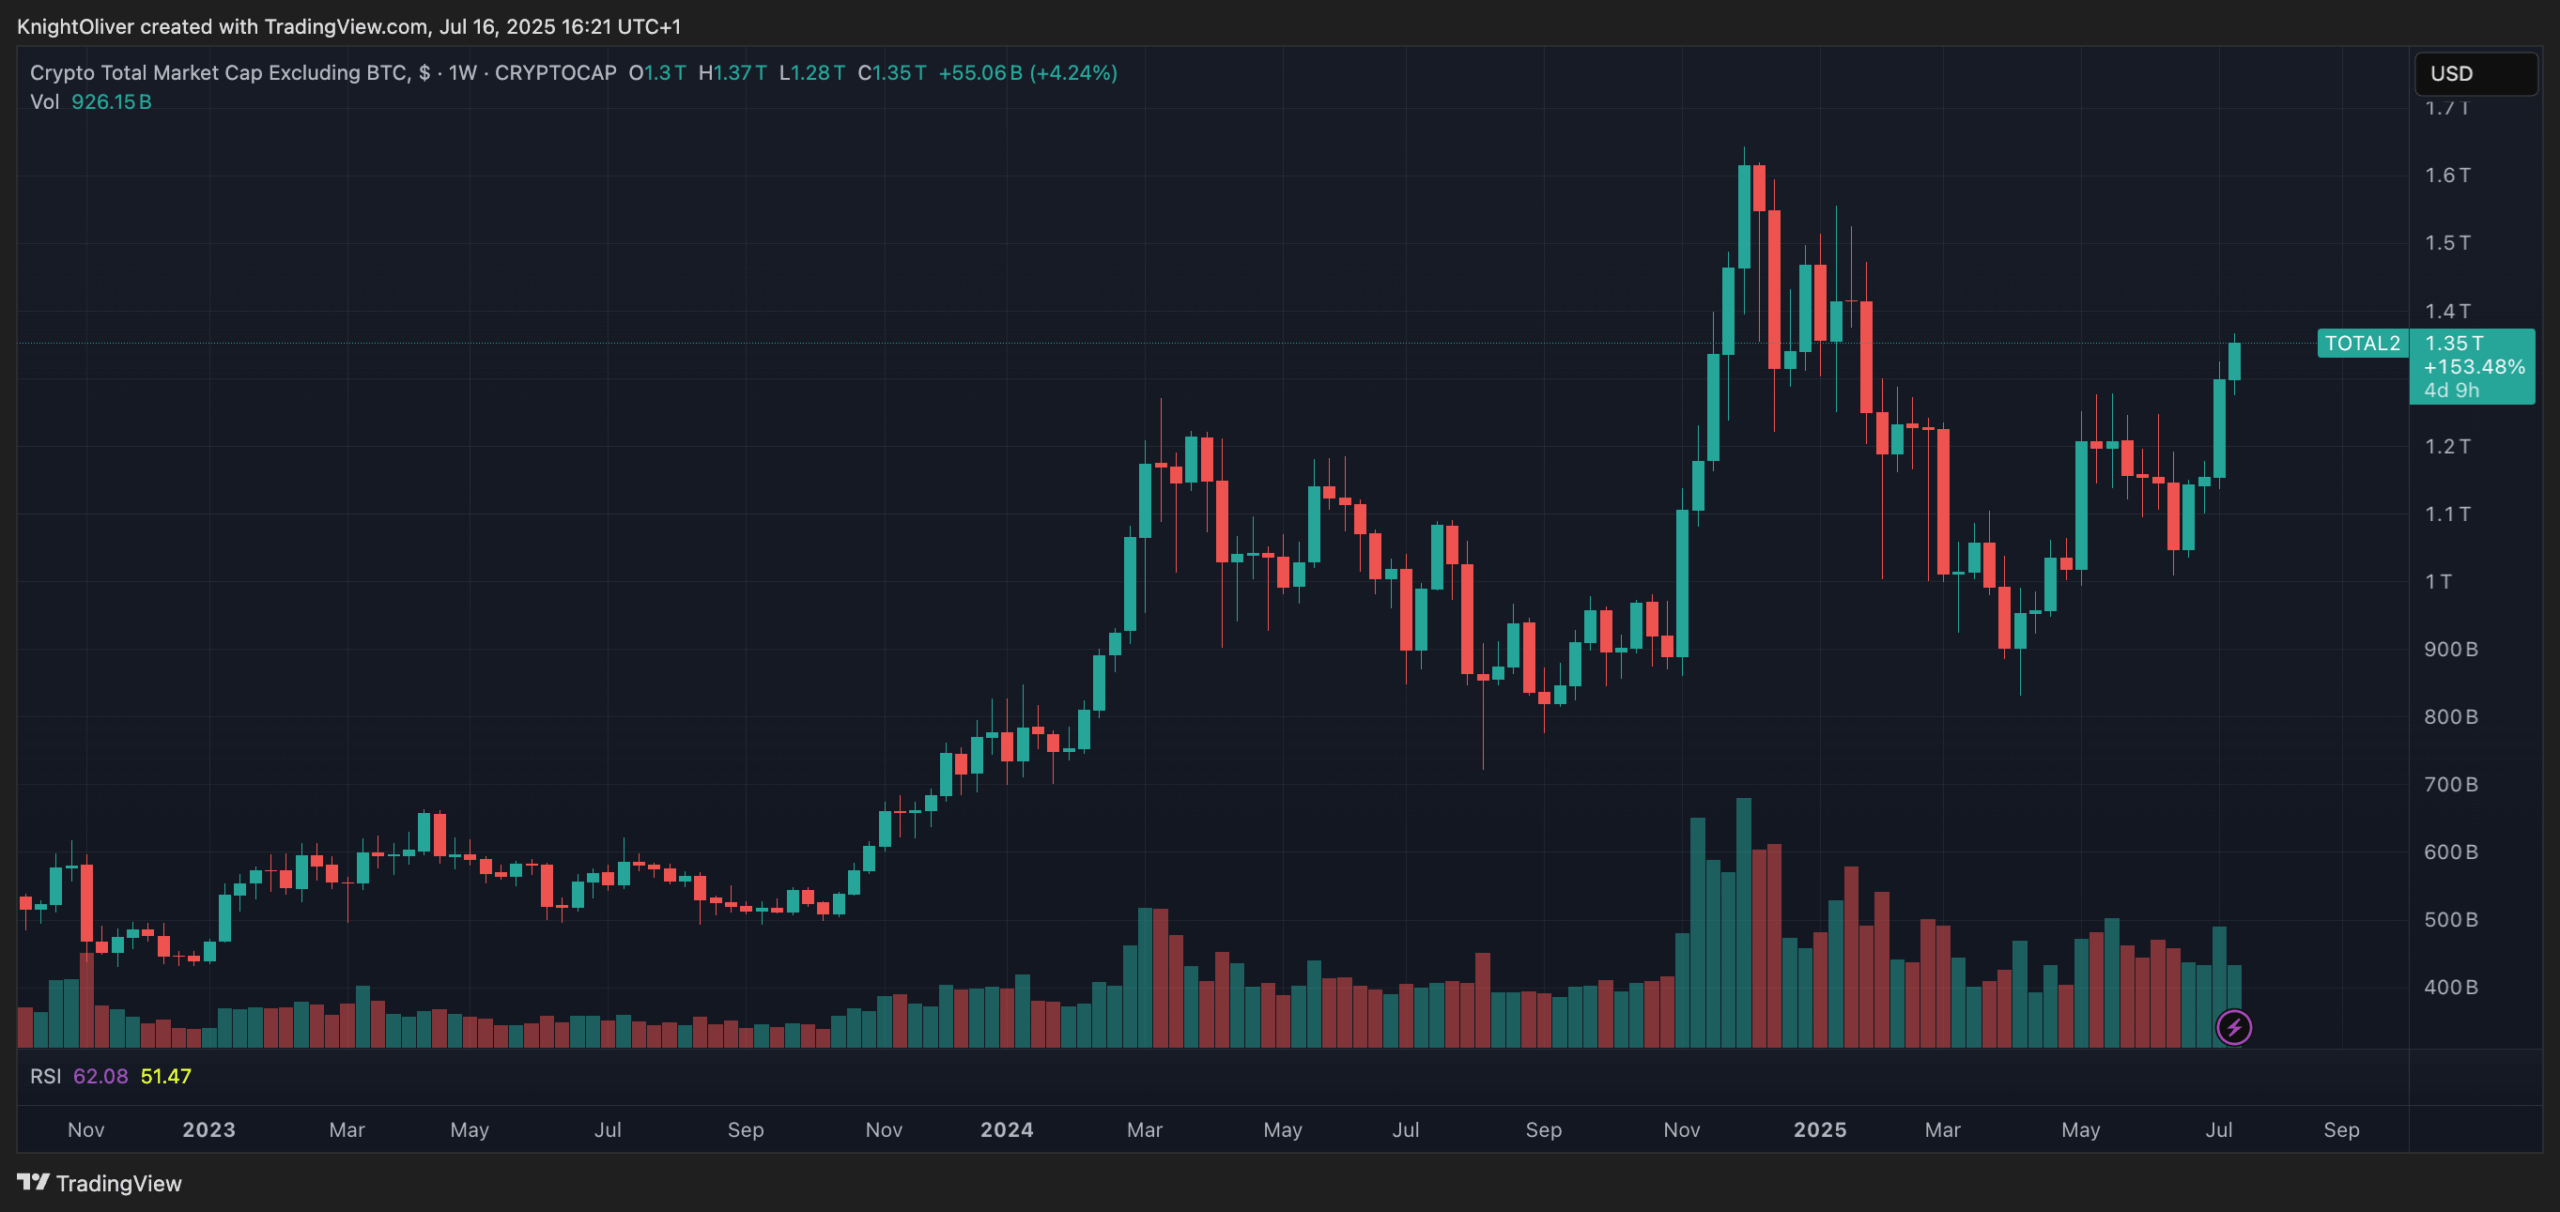Image resolution: width=2560 pixels, height=1212 pixels.
Task: Click the RSI indicator label
Action: click(45, 1076)
